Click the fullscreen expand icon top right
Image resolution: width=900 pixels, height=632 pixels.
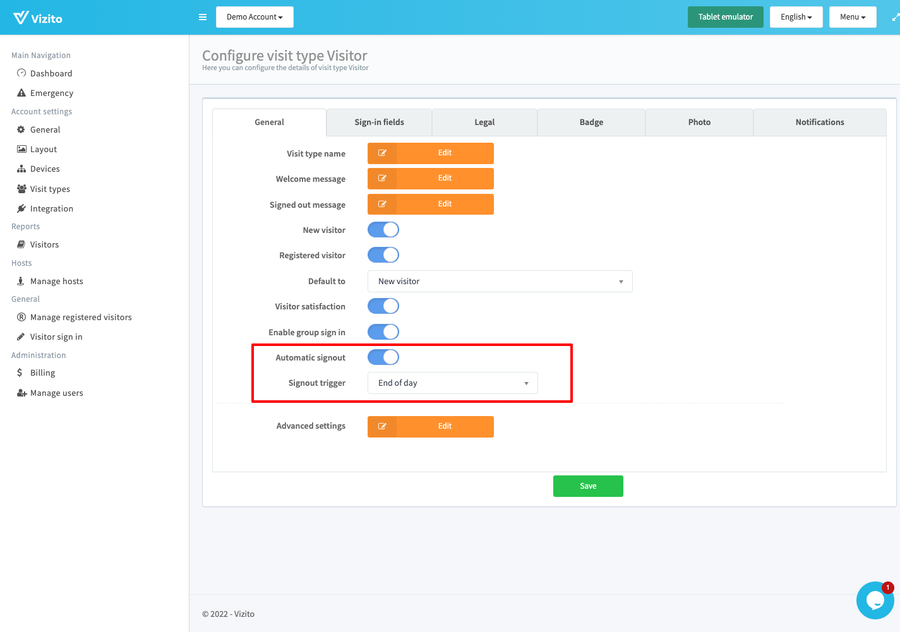point(895,17)
